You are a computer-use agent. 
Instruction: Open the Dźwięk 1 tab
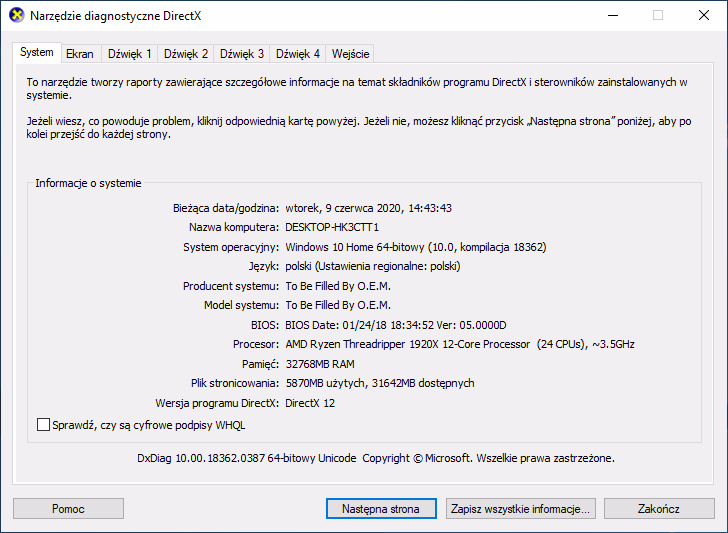click(130, 54)
